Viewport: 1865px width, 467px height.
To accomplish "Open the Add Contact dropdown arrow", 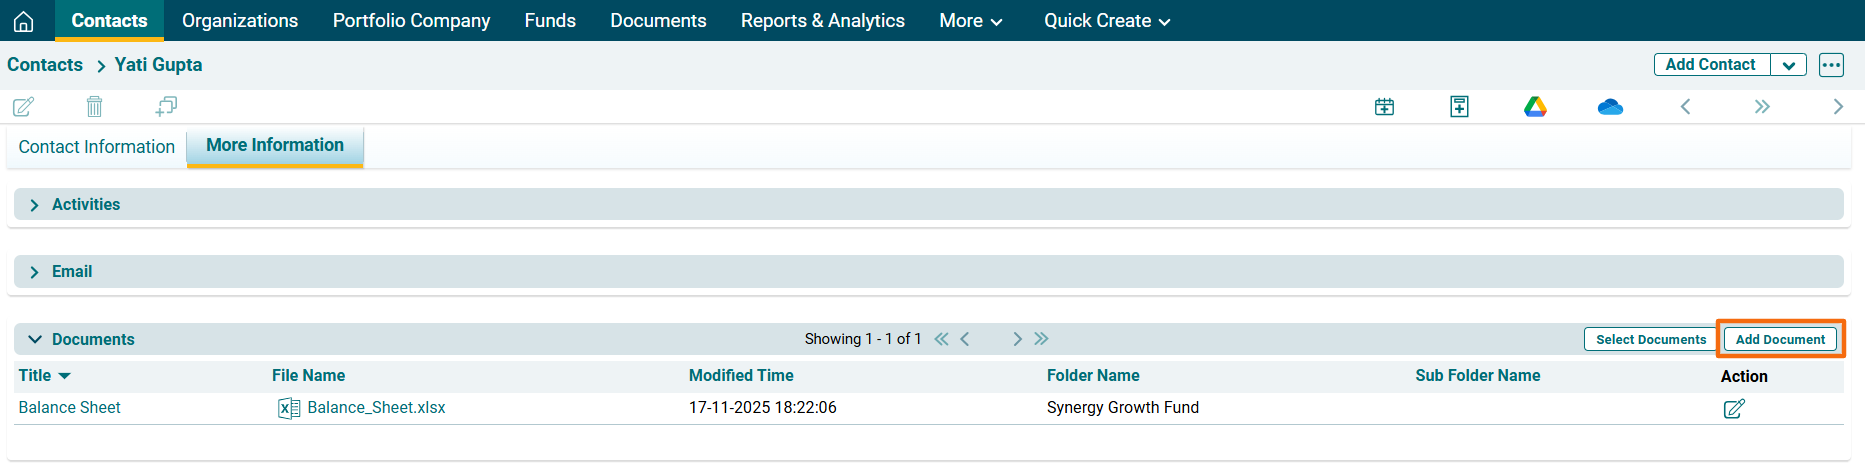I will coord(1788,65).
